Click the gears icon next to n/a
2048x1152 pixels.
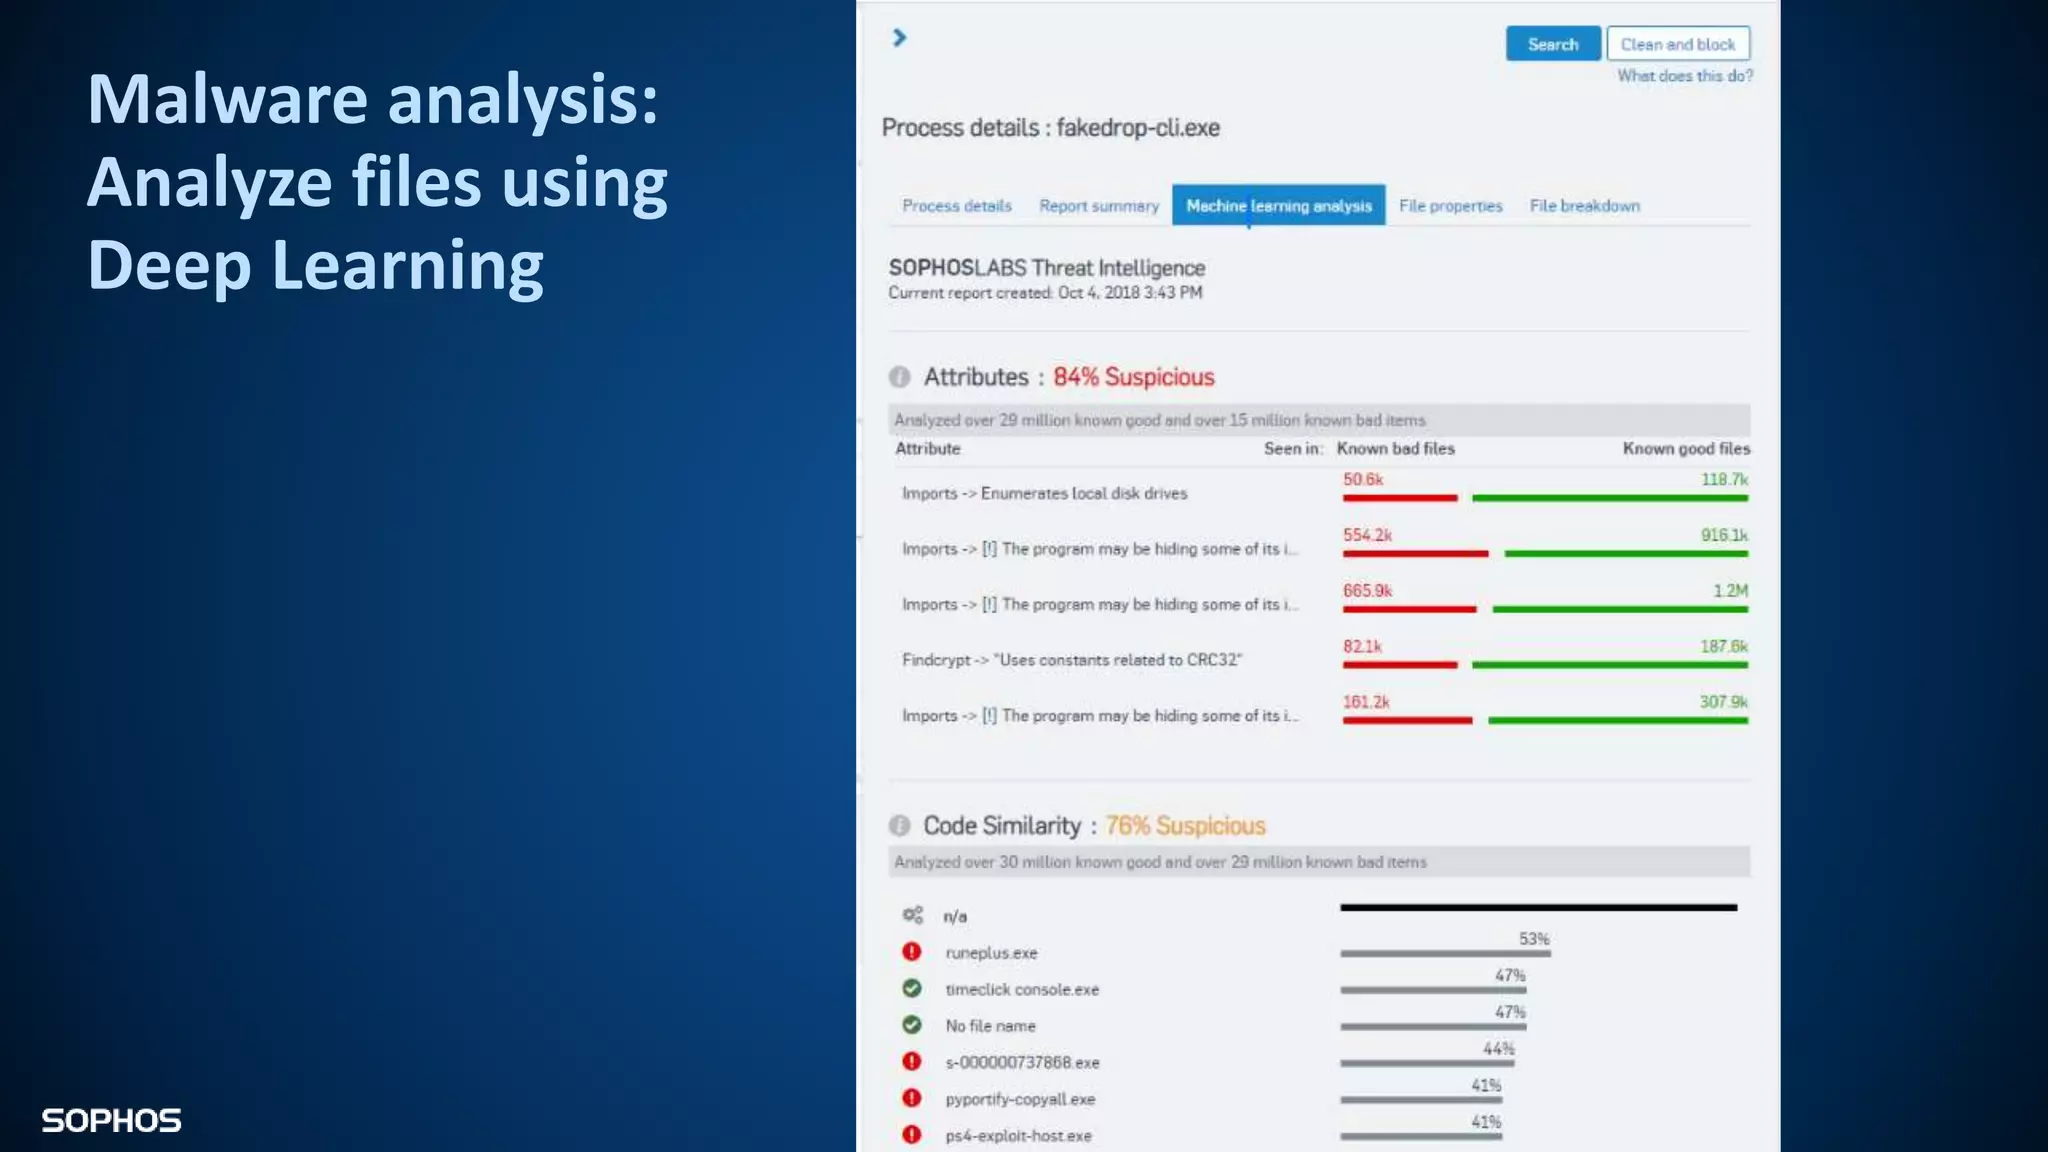[x=912, y=915]
